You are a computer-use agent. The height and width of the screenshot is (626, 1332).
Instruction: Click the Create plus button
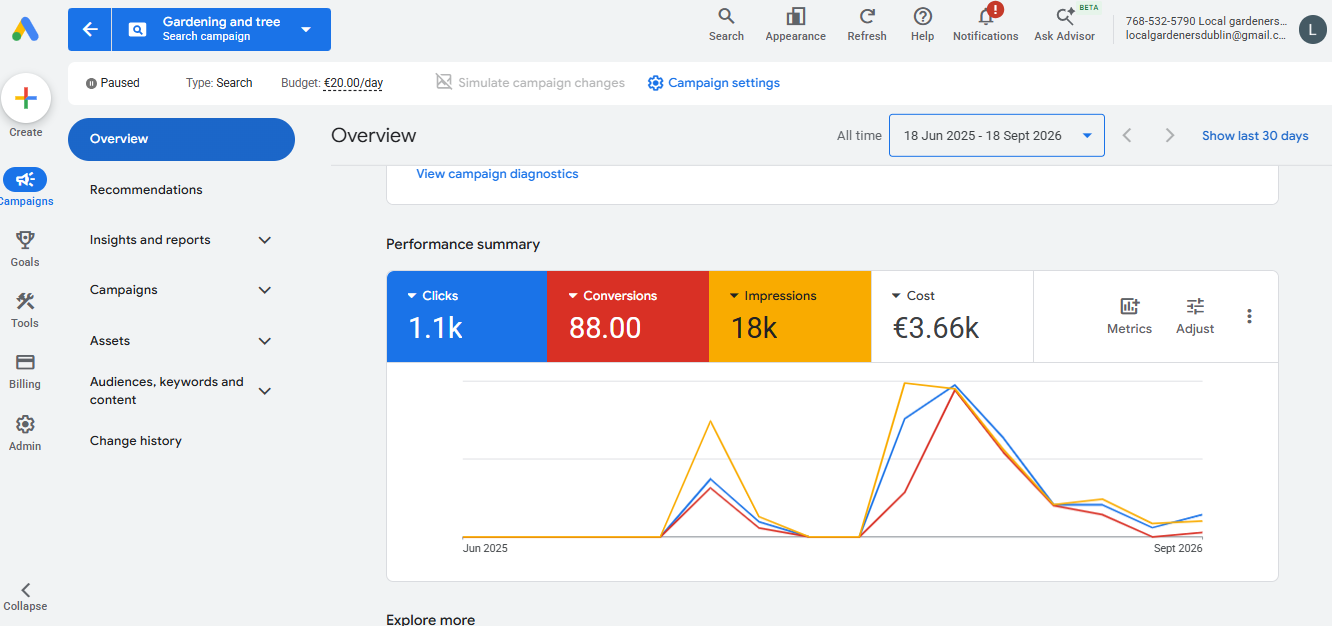click(x=26, y=98)
